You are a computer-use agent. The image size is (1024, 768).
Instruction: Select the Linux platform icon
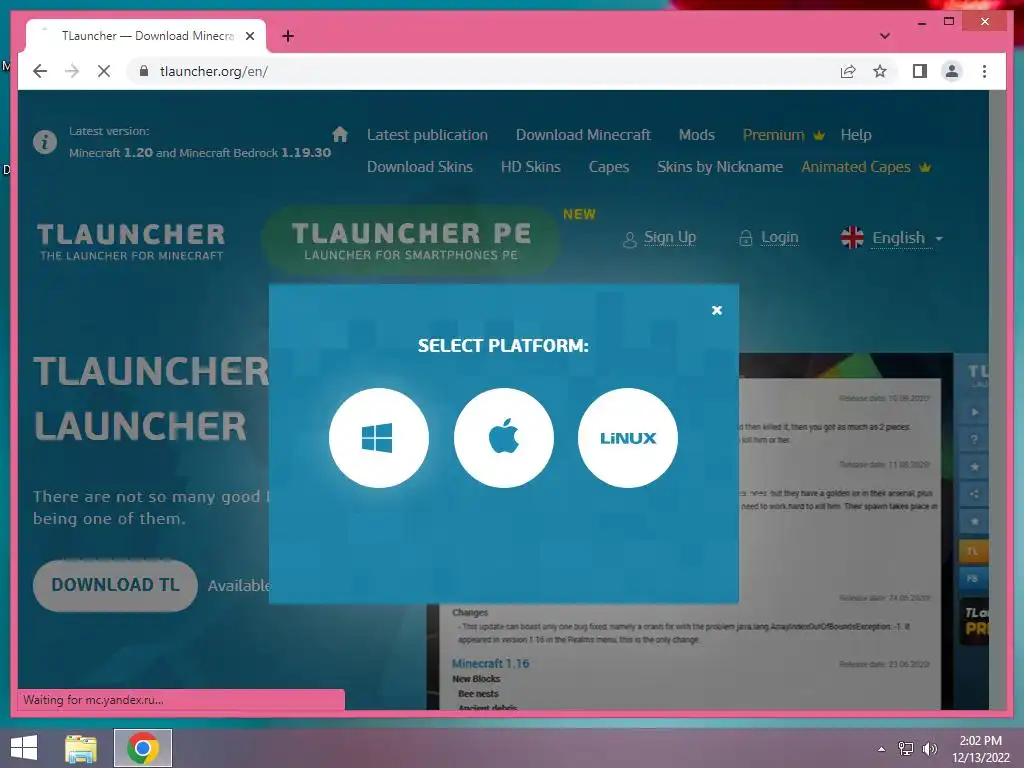pyautogui.click(x=628, y=438)
